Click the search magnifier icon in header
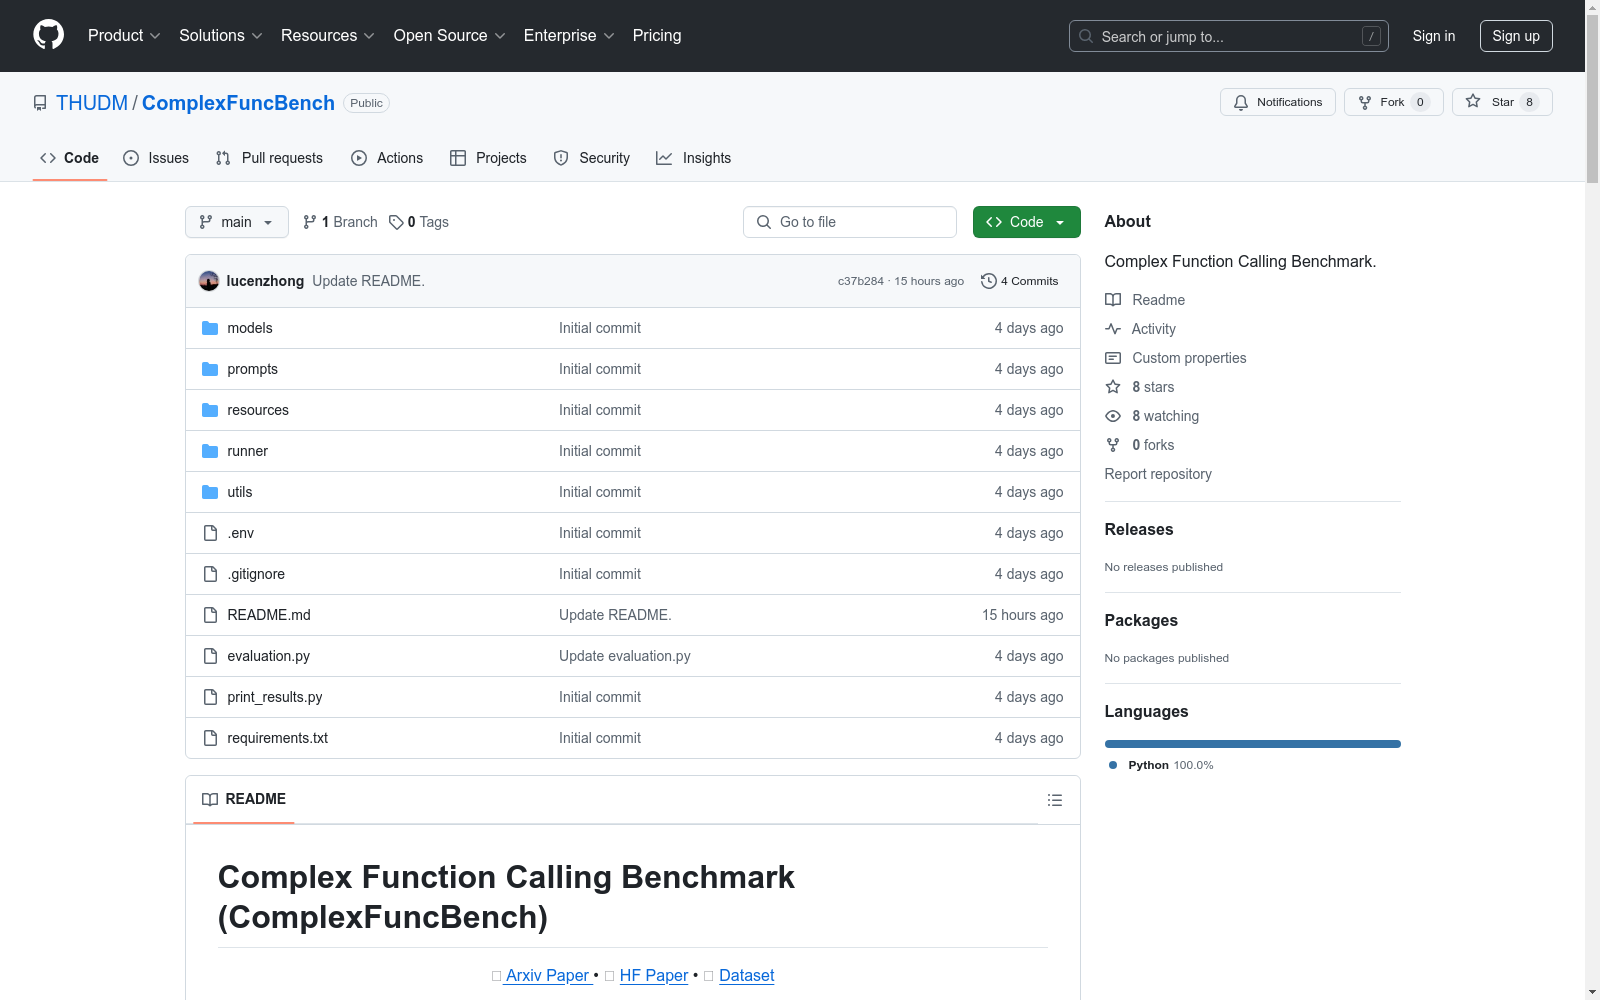Viewport: 1600px width, 1000px height. coord(1086,36)
